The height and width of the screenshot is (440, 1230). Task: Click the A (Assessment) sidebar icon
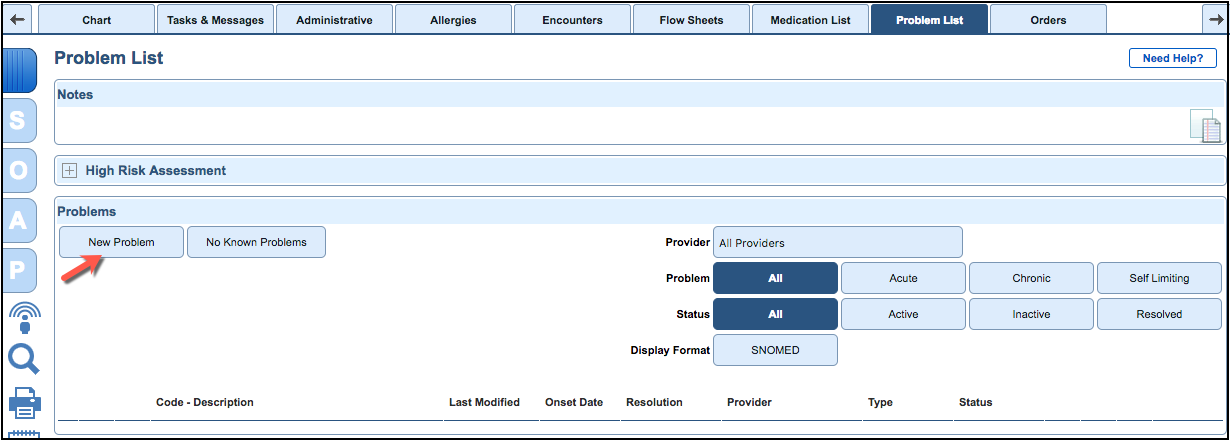[20, 221]
